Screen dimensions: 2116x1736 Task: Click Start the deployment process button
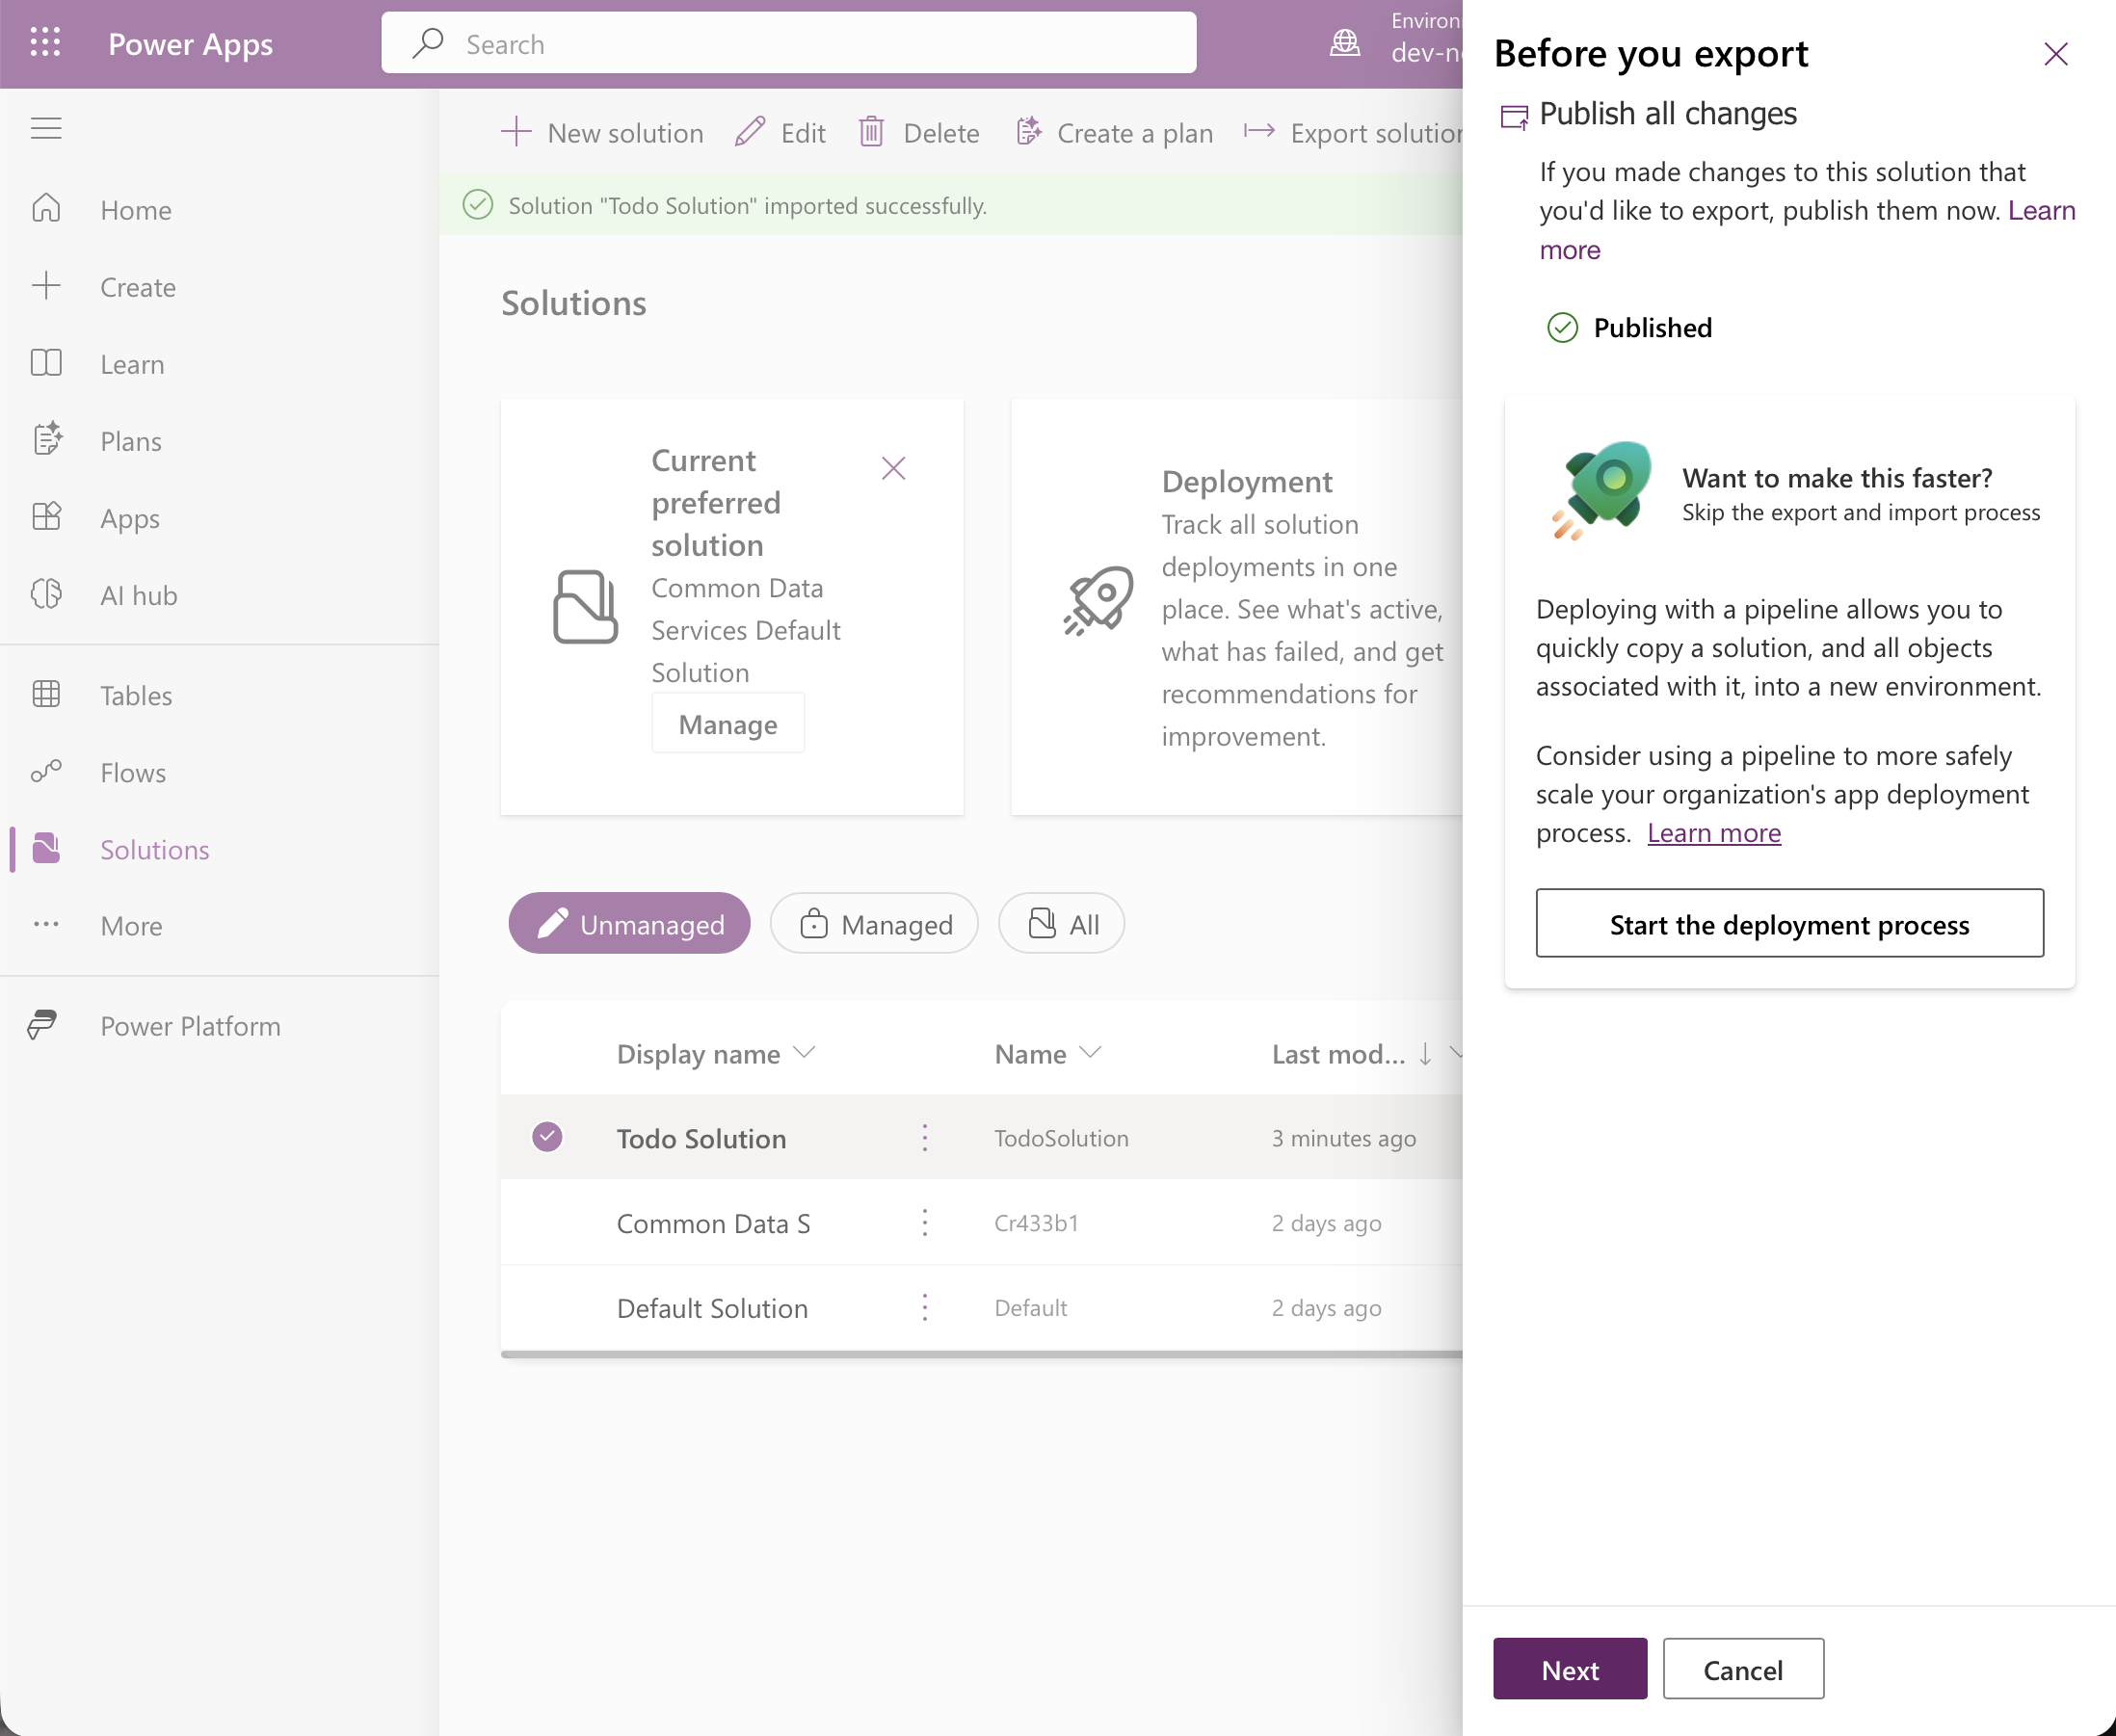(1789, 923)
